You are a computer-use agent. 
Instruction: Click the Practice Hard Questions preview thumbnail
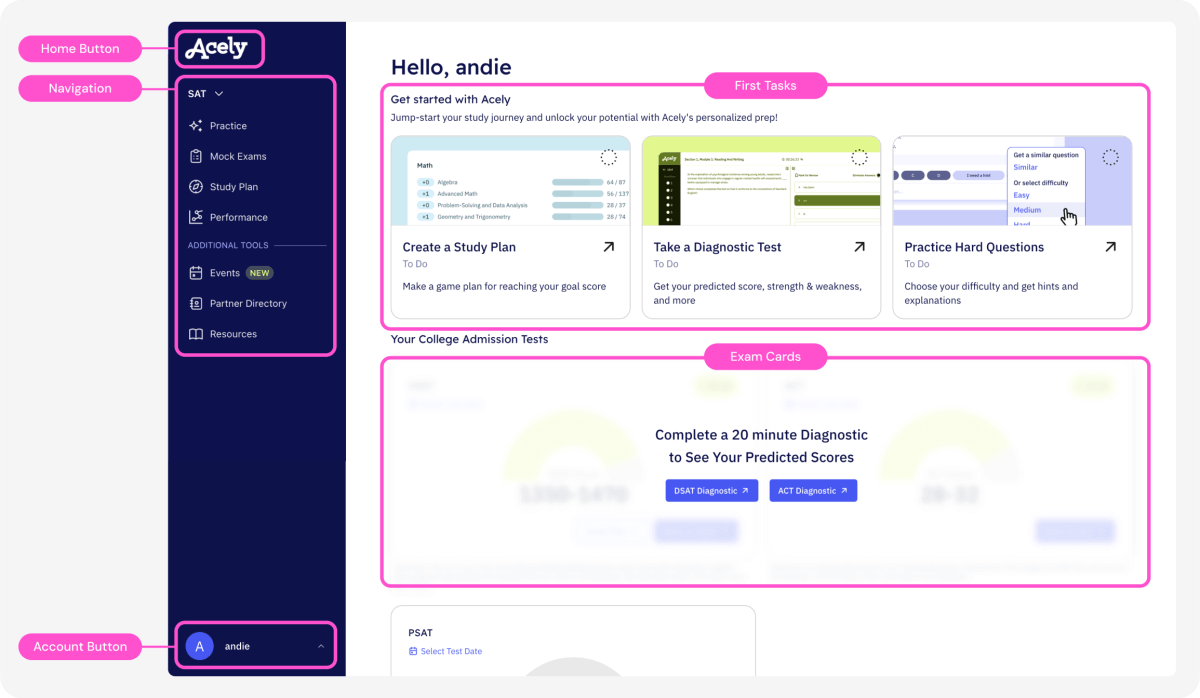1011,181
